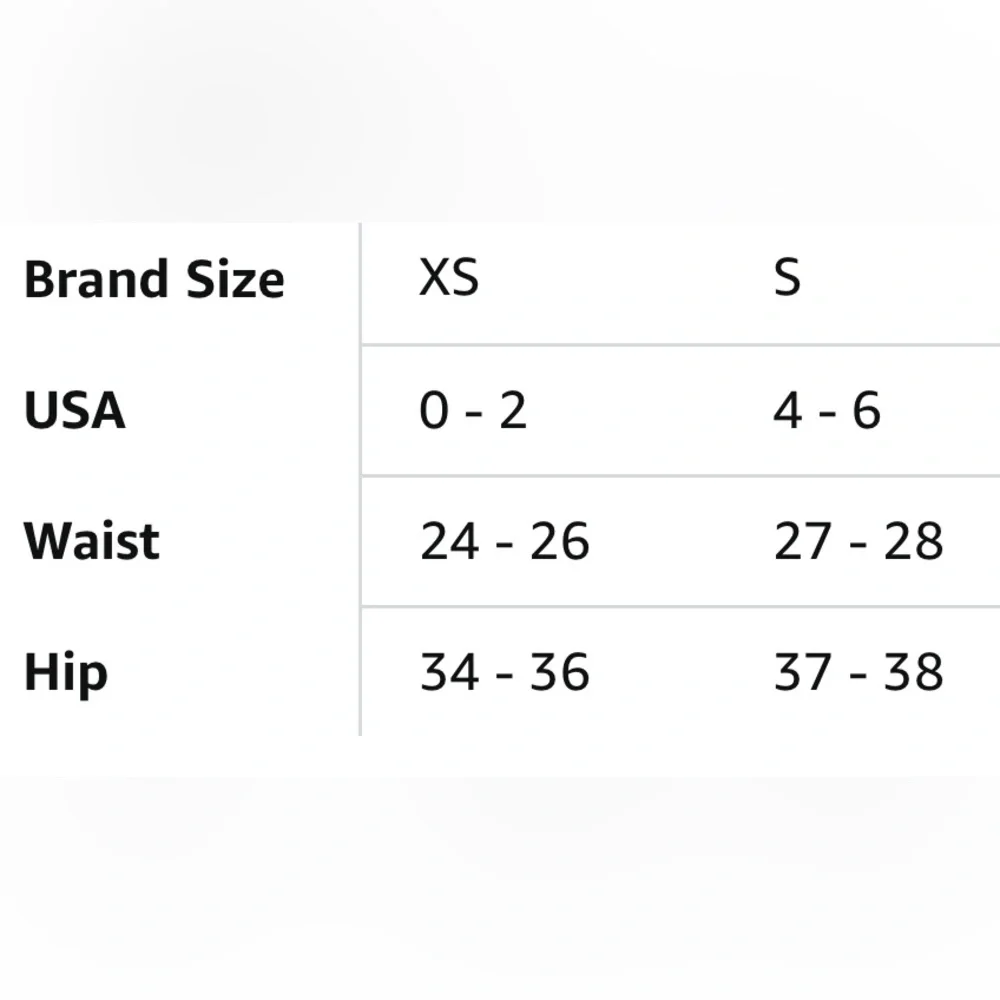Select the XS brand size cell
Image resolution: width=1000 pixels, height=1000 pixels.
pos(449,277)
